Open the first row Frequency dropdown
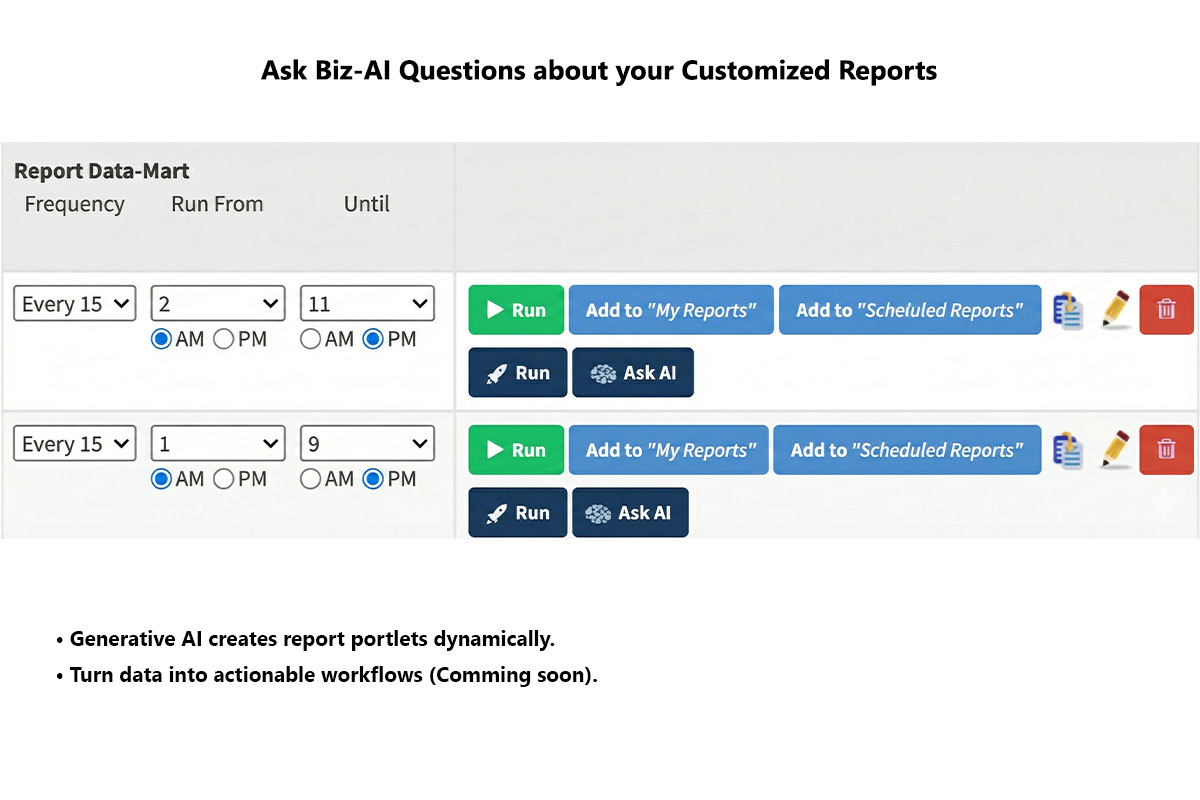The image size is (1200, 800). 75,304
